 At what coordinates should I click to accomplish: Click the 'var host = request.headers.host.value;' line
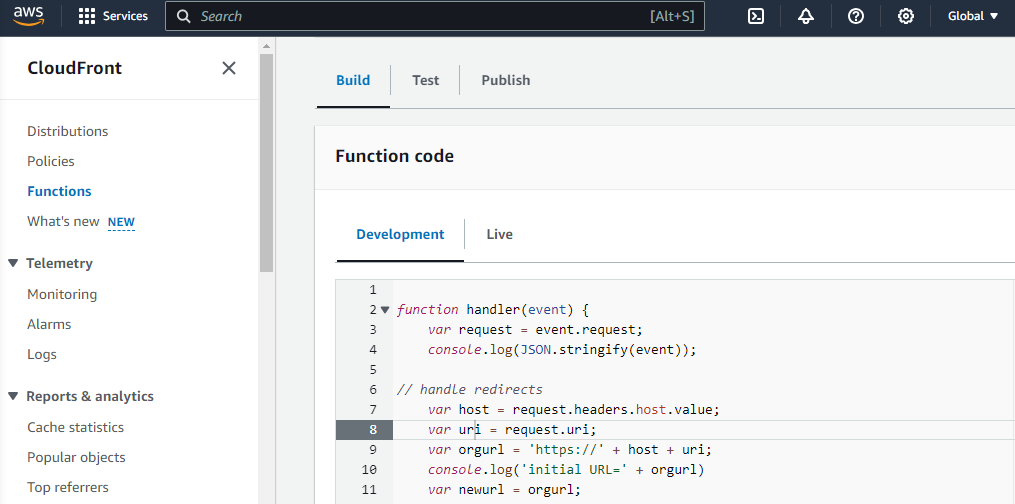click(574, 410)
